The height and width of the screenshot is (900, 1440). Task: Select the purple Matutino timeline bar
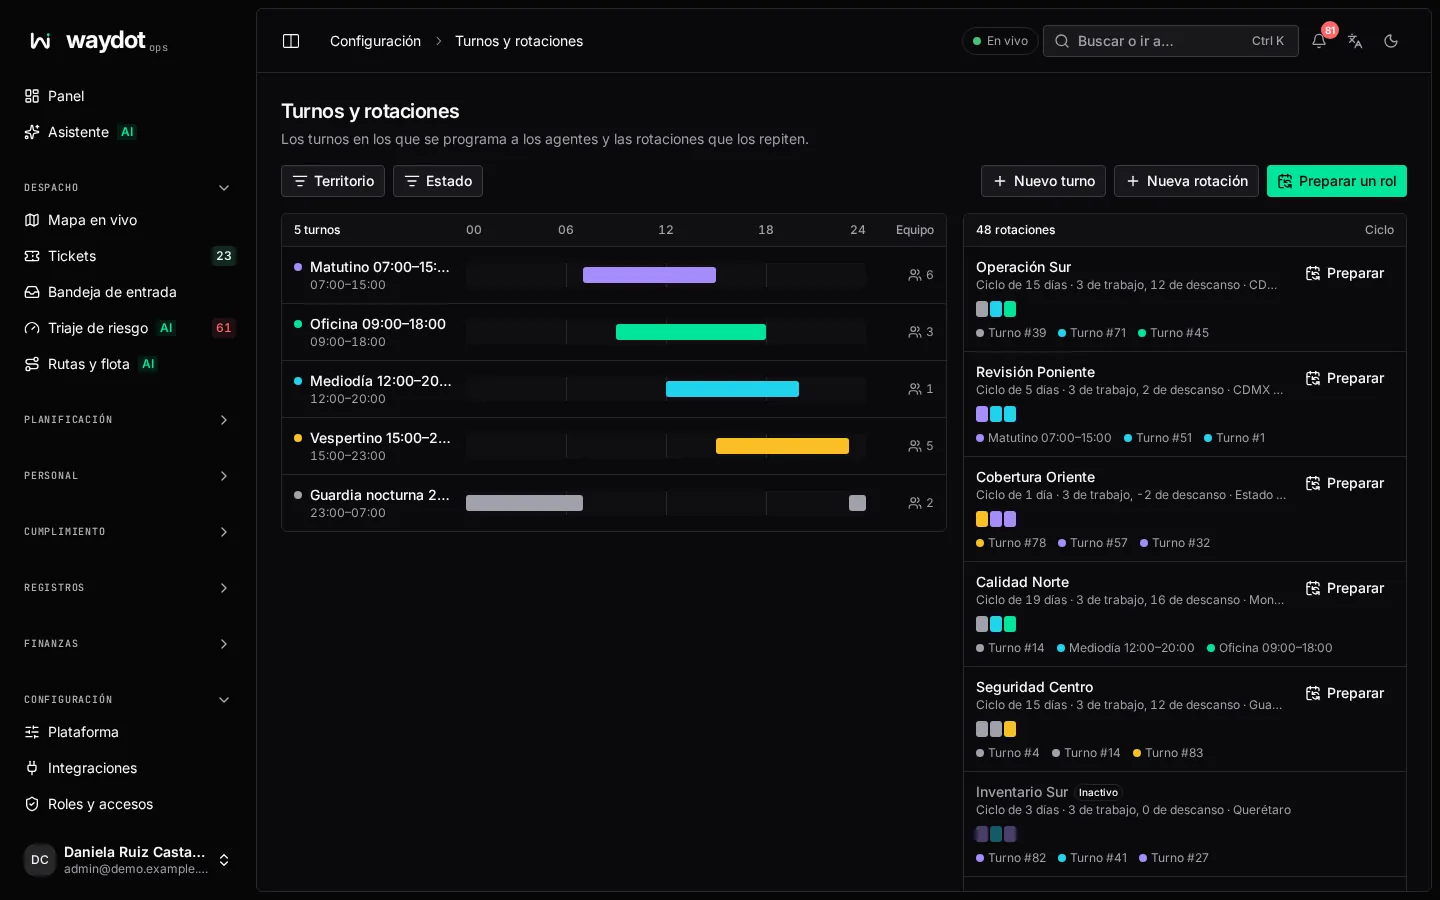(x=649, y=275)
